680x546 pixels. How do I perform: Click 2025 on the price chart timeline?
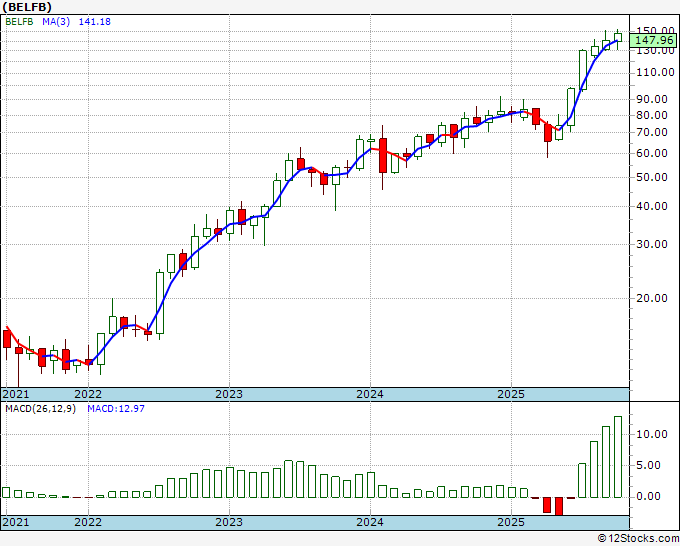[x=511, y=394]
